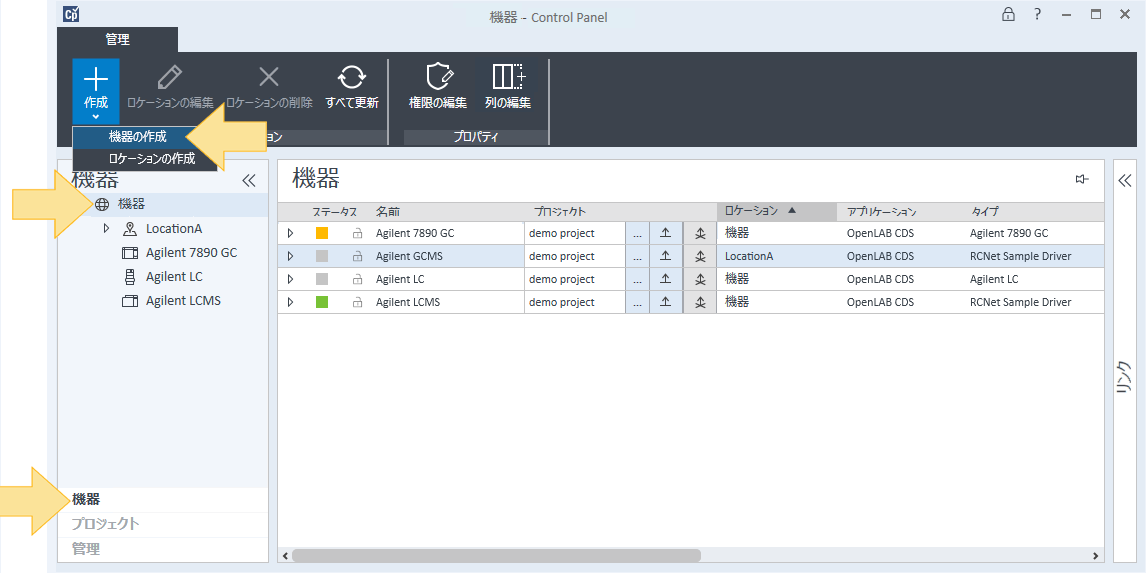
Task: Click ellipsis button in Agilent LCMS row
Action: (637, 303)
